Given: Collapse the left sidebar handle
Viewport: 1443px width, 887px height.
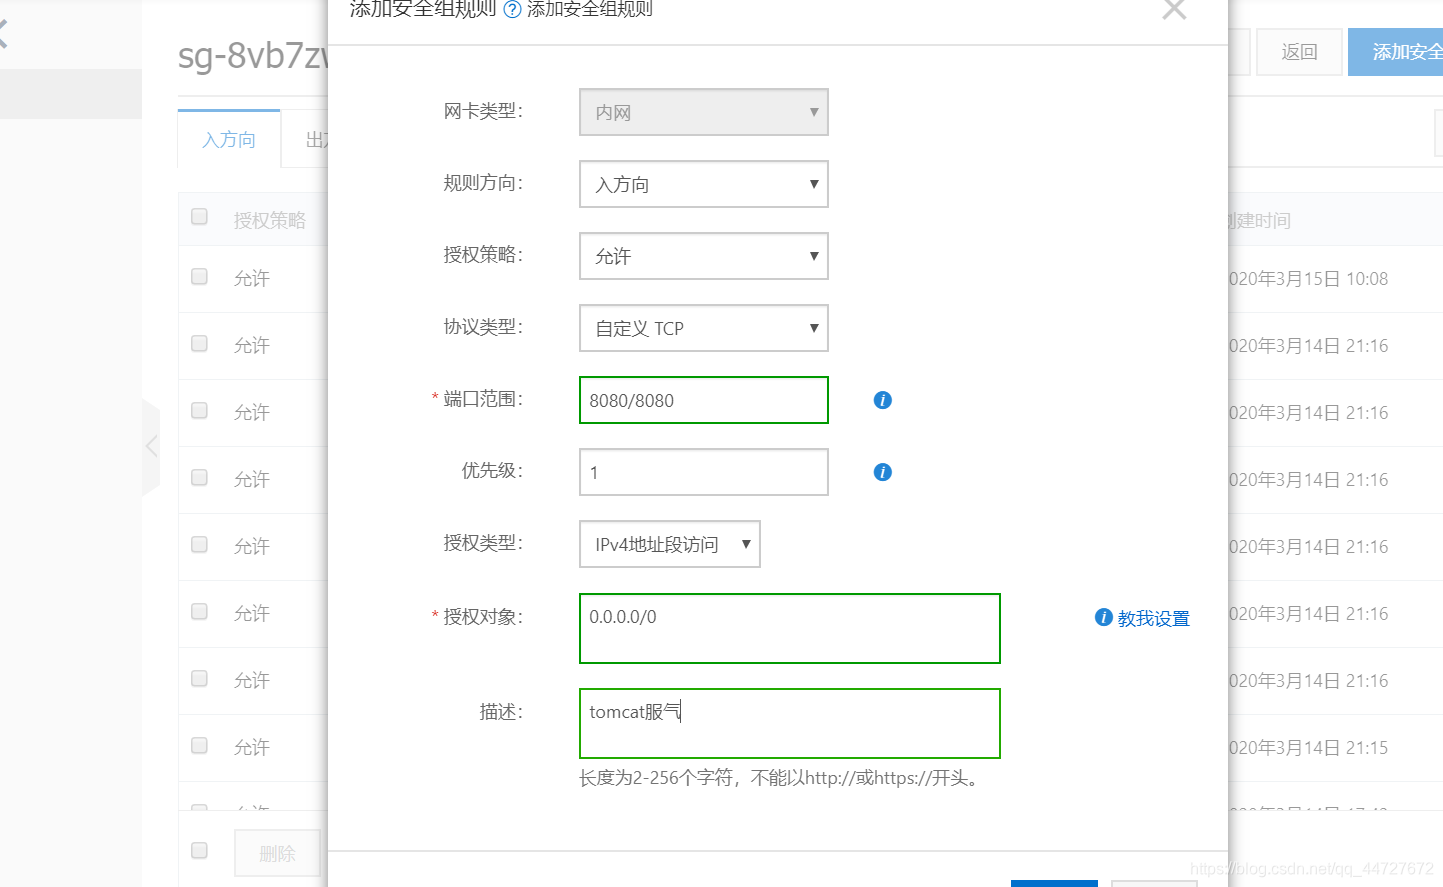Looking at the screenshot, I should (x=151, y=446).
